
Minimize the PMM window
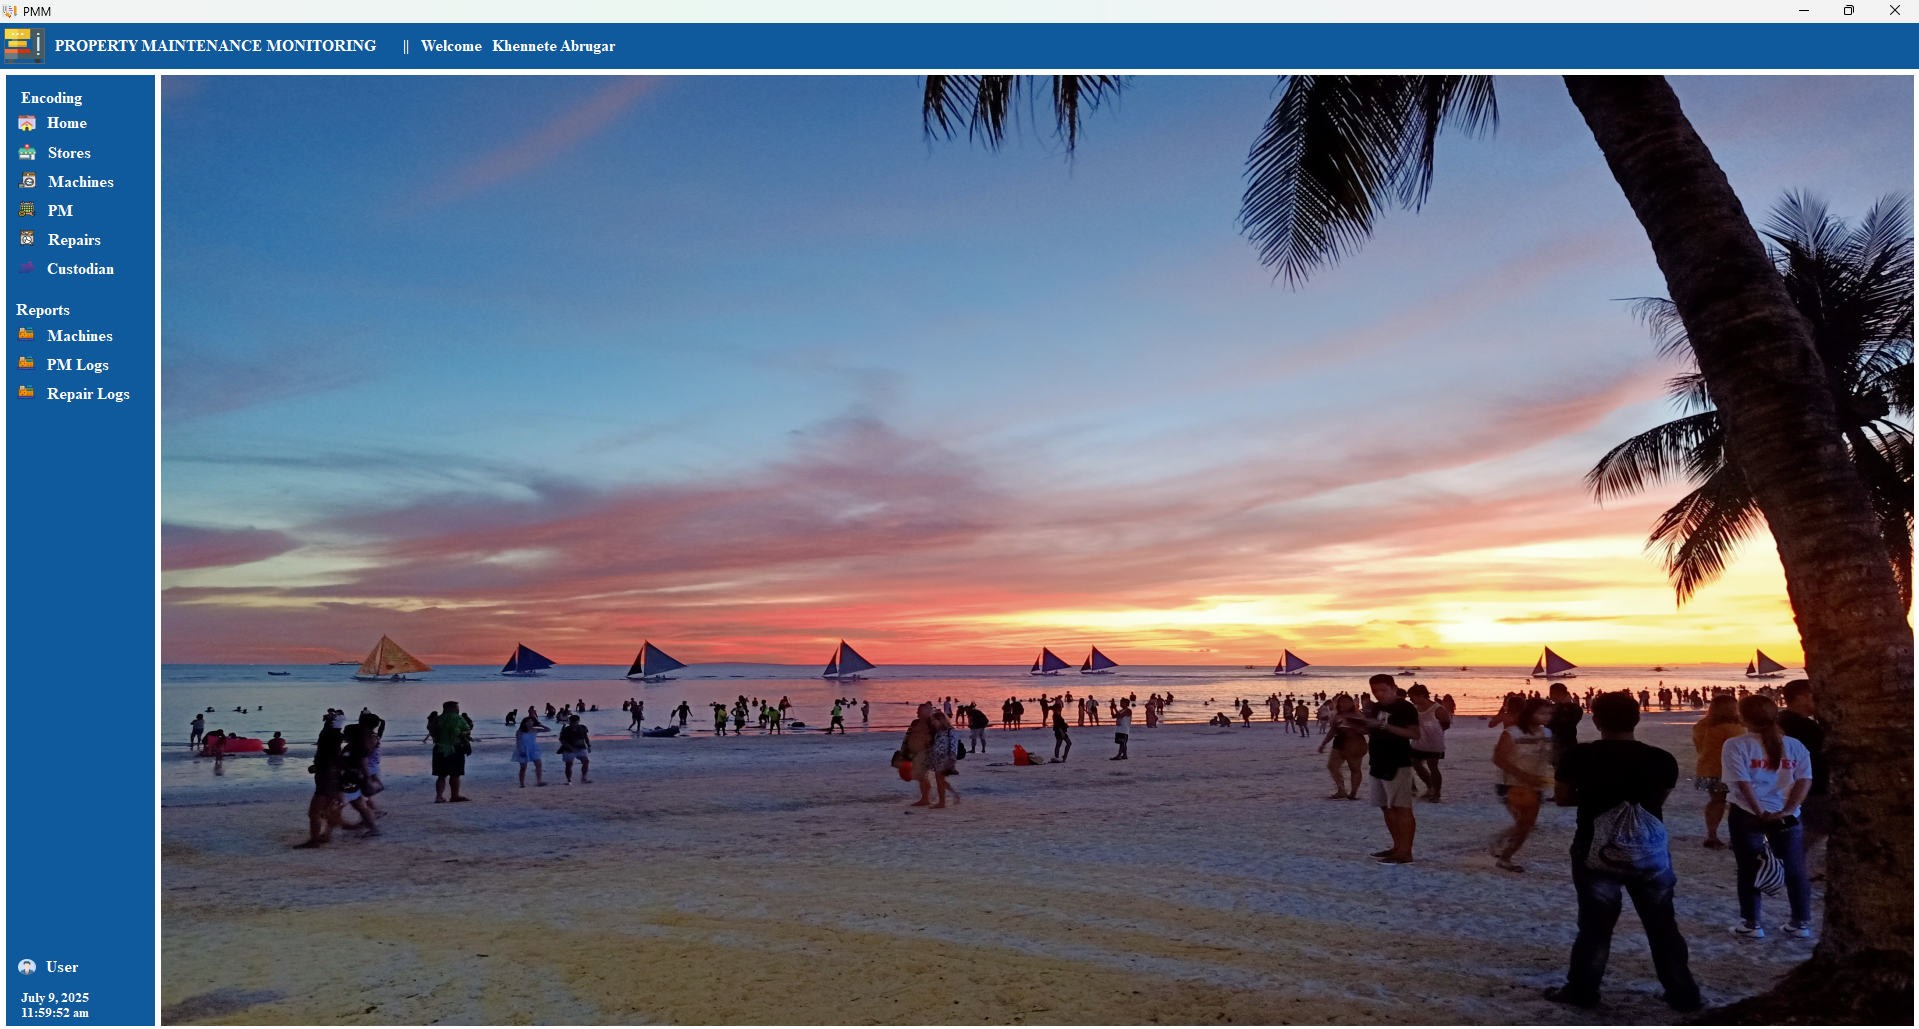coord(1804,11)
